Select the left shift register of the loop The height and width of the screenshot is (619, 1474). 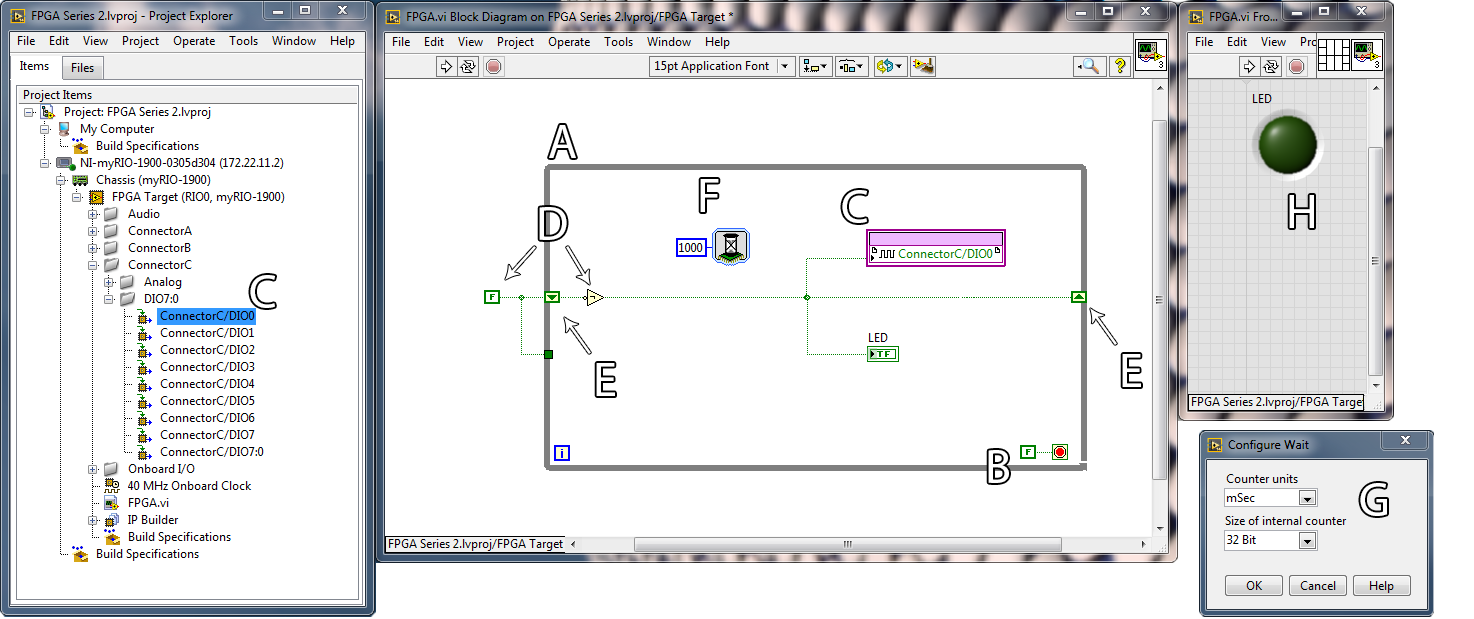[x=553, y=297]
